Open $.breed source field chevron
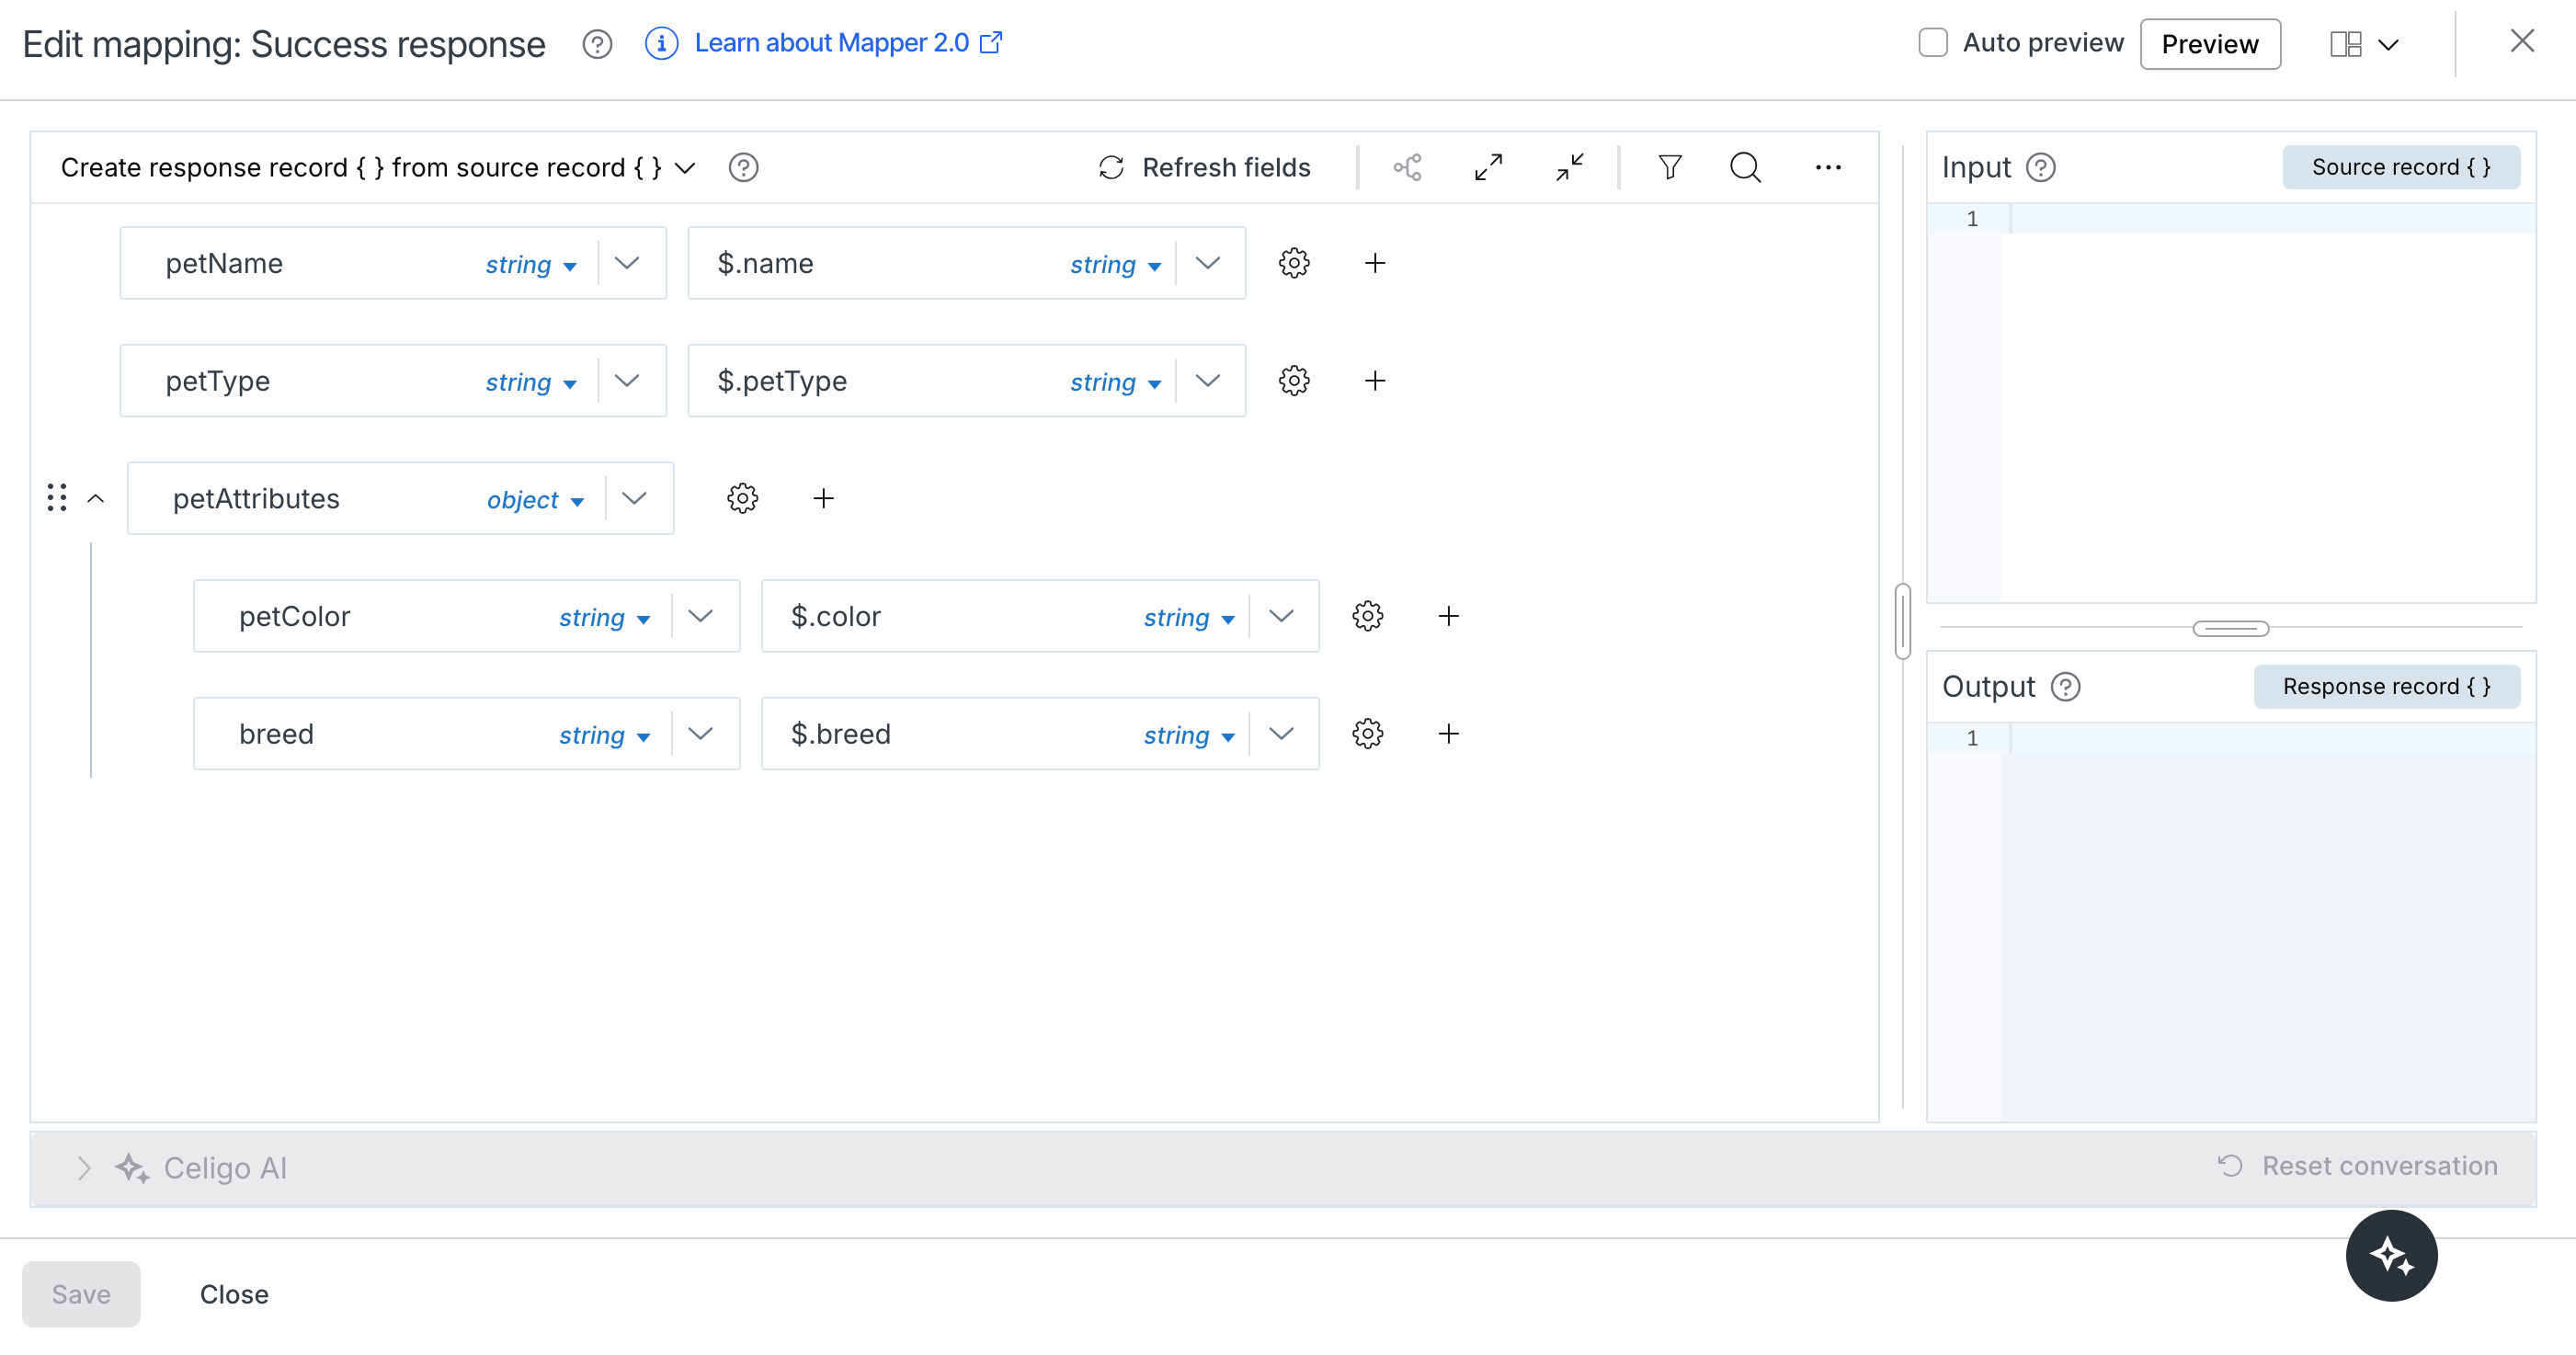This screenshot has width=2576, height=1355. coord(1281,734)
